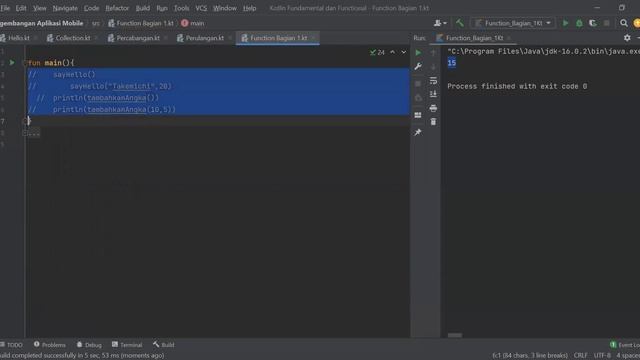Viewport: 640px width, 360px height.
Task: Open Search Everywhere magnifier icon
Action: (x=624, y=23)
